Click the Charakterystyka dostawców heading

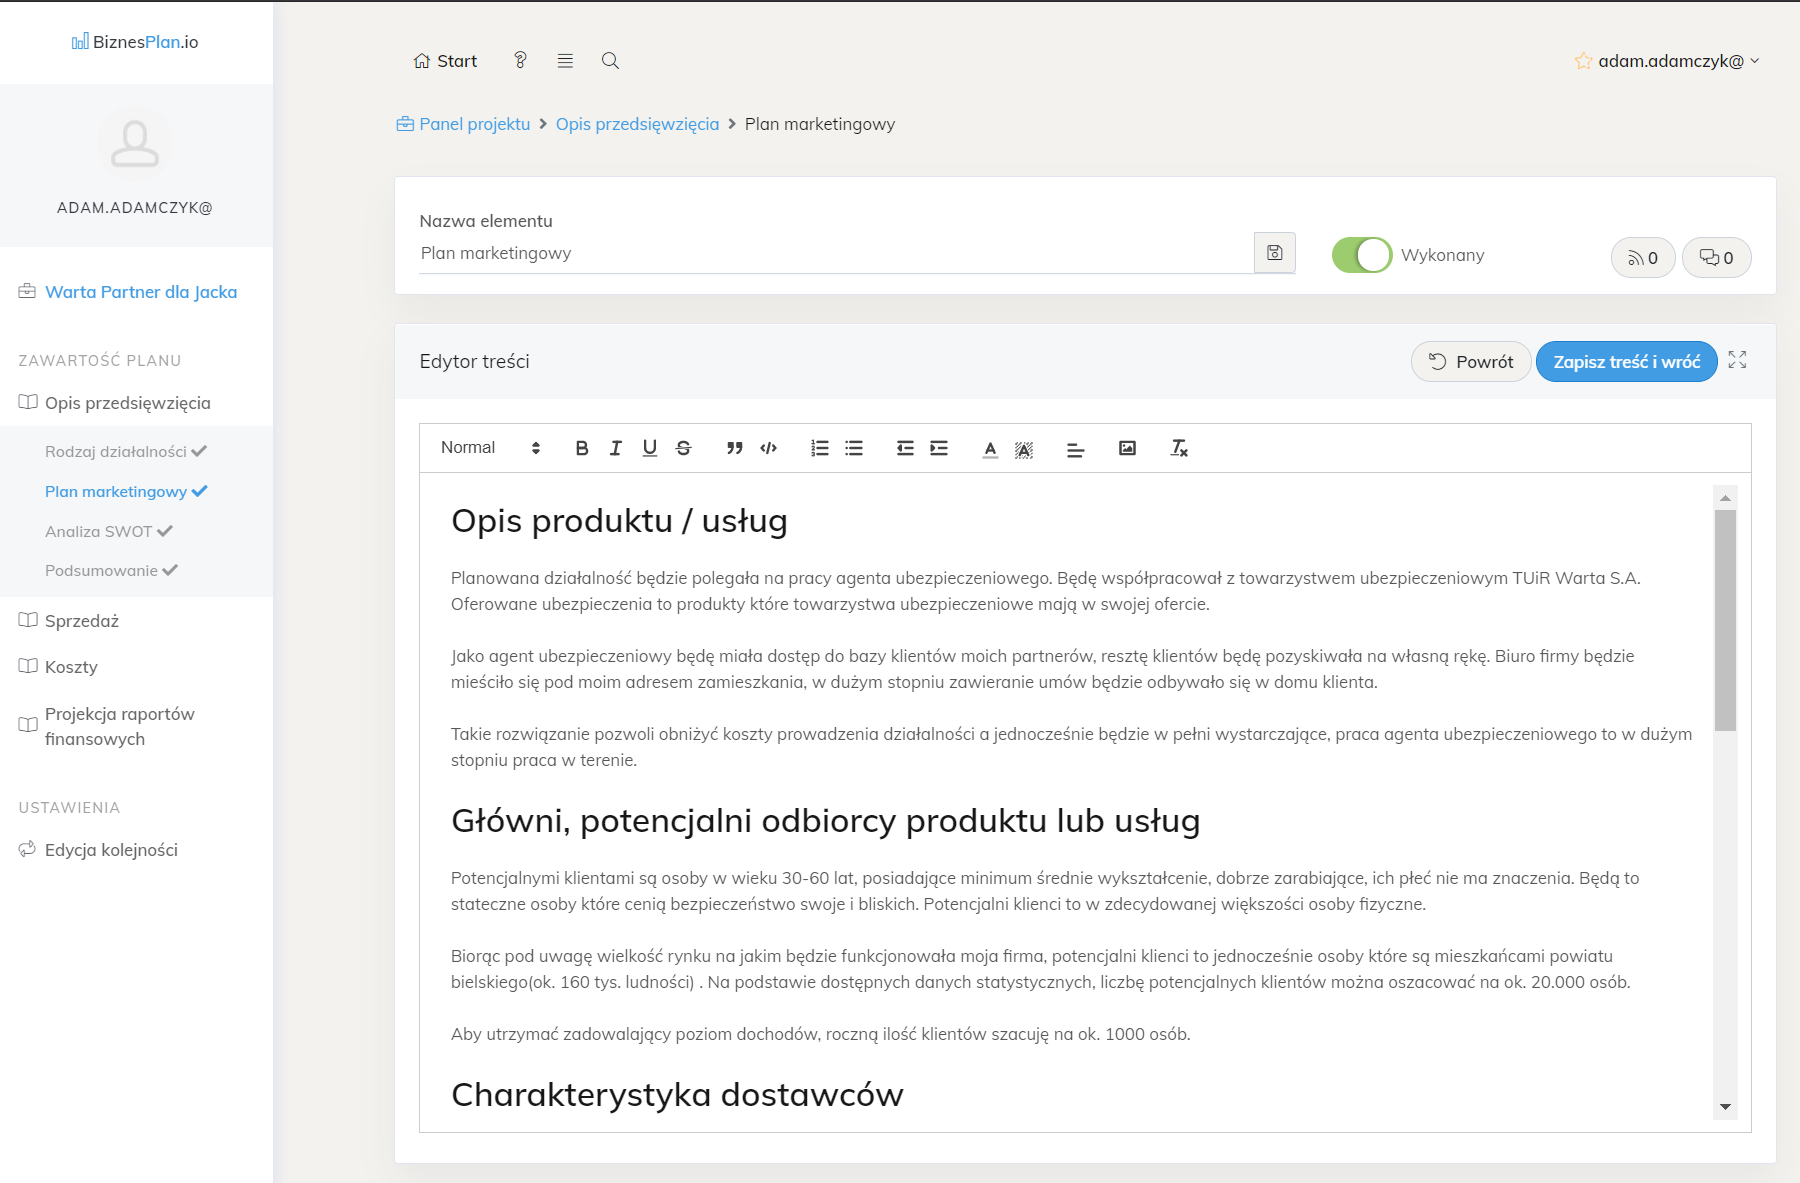pyautogui.click(x=677, y=1095)
